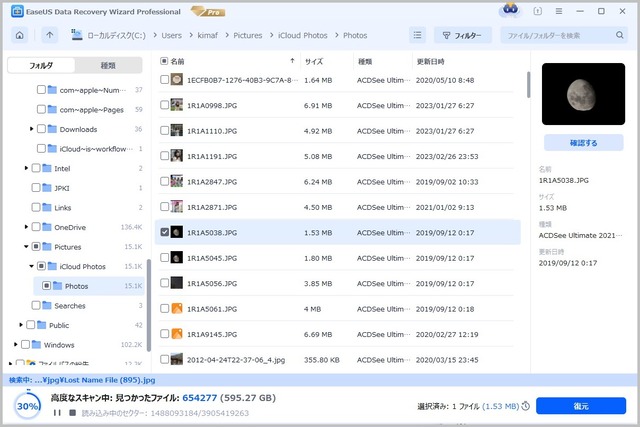
Task: Click the 1R1A5045.JPG moon thumbnail icon
Action: [177, 258]
